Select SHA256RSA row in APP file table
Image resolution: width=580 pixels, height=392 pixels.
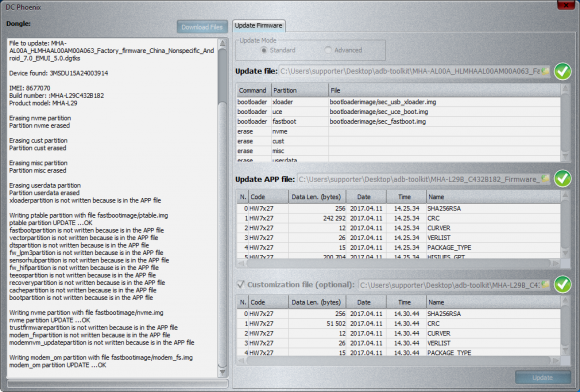tap(398, 209)
